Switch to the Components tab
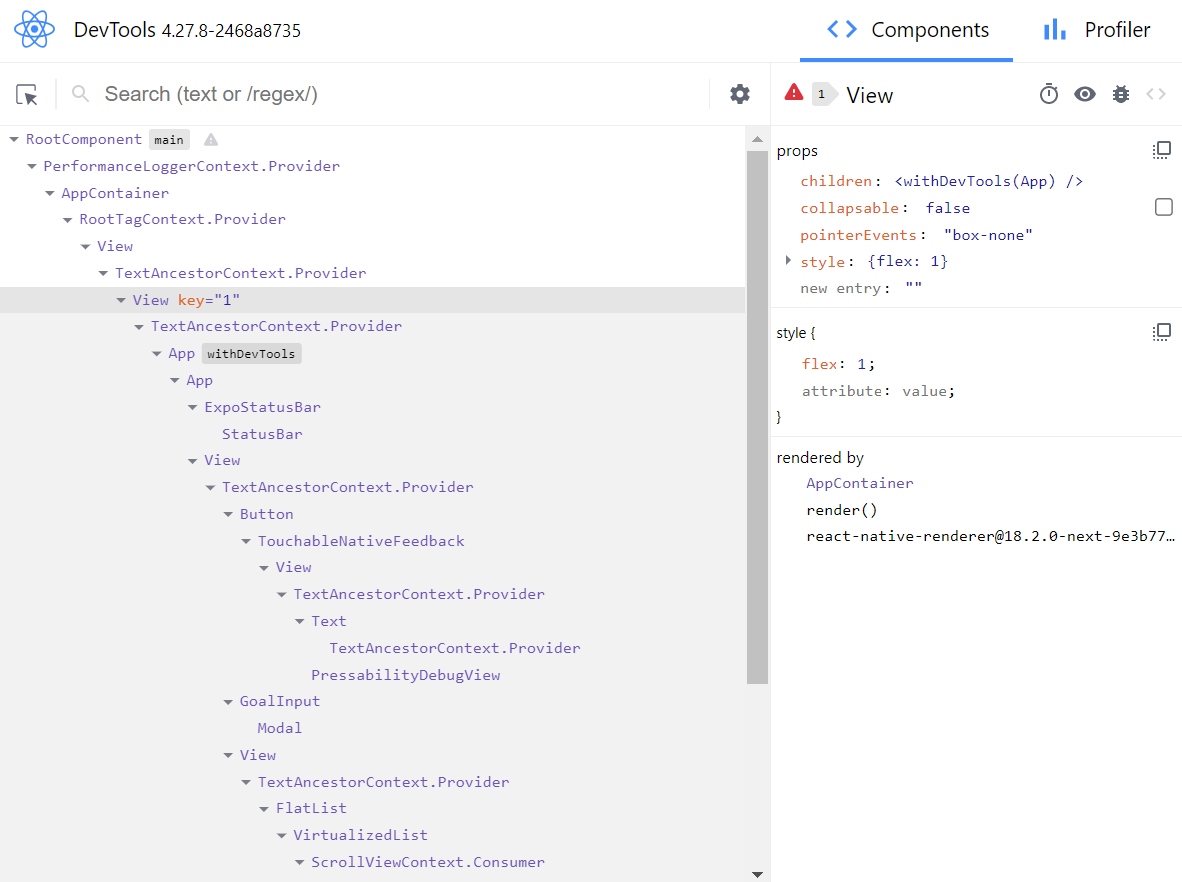This screenshot has width=1182, height=882. click(907, 30)
